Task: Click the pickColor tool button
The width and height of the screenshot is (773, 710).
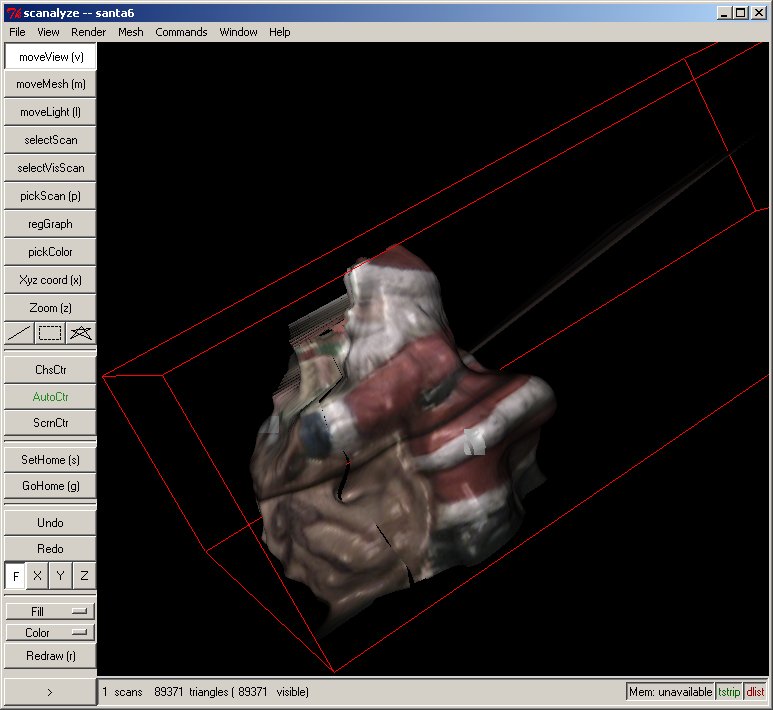Action: pos(50,252)
